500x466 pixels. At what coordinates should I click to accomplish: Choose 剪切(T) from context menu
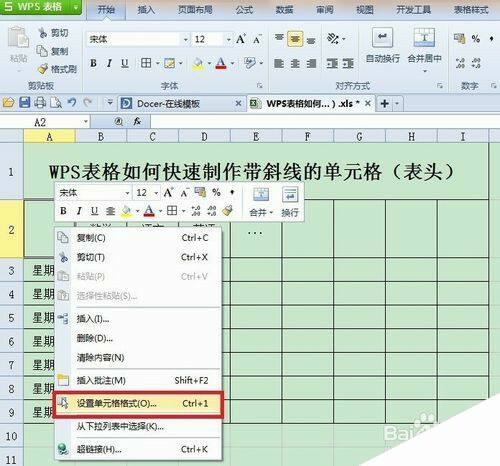point(138,257)
